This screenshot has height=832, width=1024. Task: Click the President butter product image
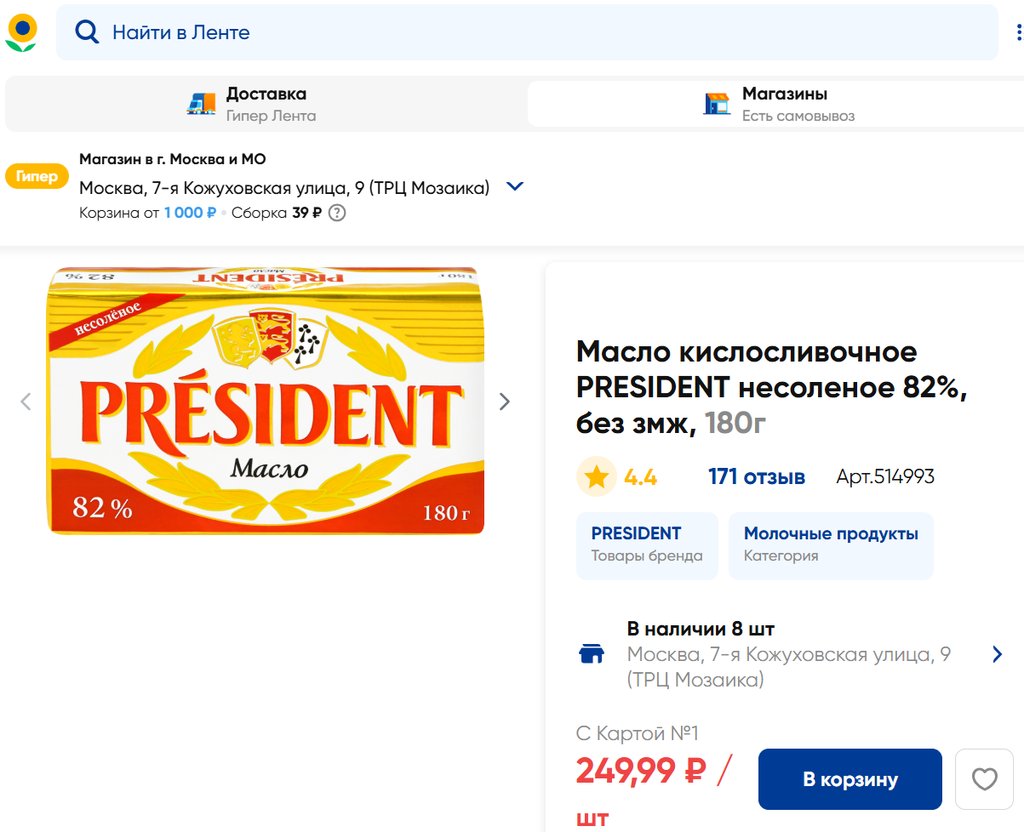[x=266, y=401]
